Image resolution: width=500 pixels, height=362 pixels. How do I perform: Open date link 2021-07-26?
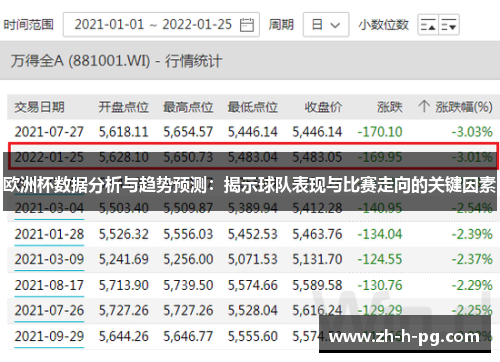pyautogui.click(x=49, y=311)
